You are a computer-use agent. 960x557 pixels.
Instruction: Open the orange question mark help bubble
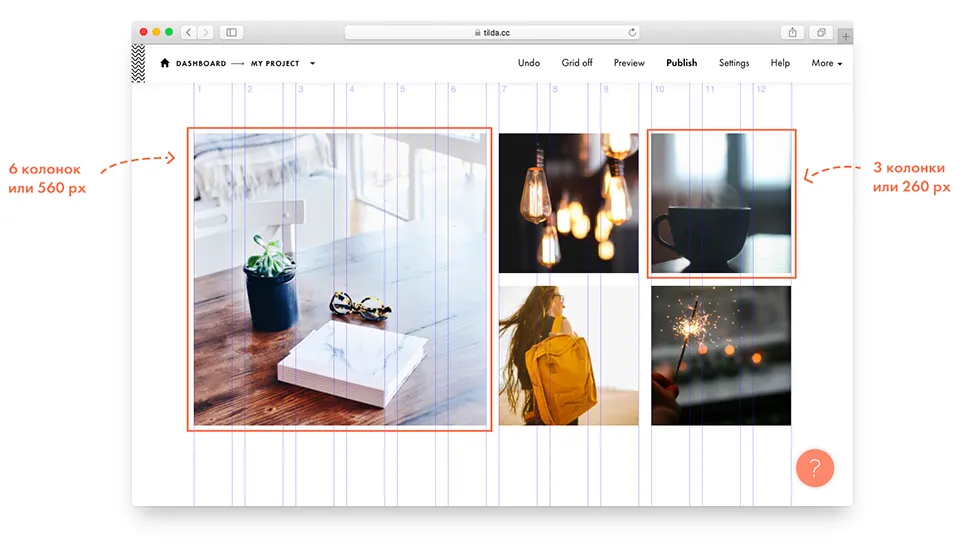click(814, 468)
